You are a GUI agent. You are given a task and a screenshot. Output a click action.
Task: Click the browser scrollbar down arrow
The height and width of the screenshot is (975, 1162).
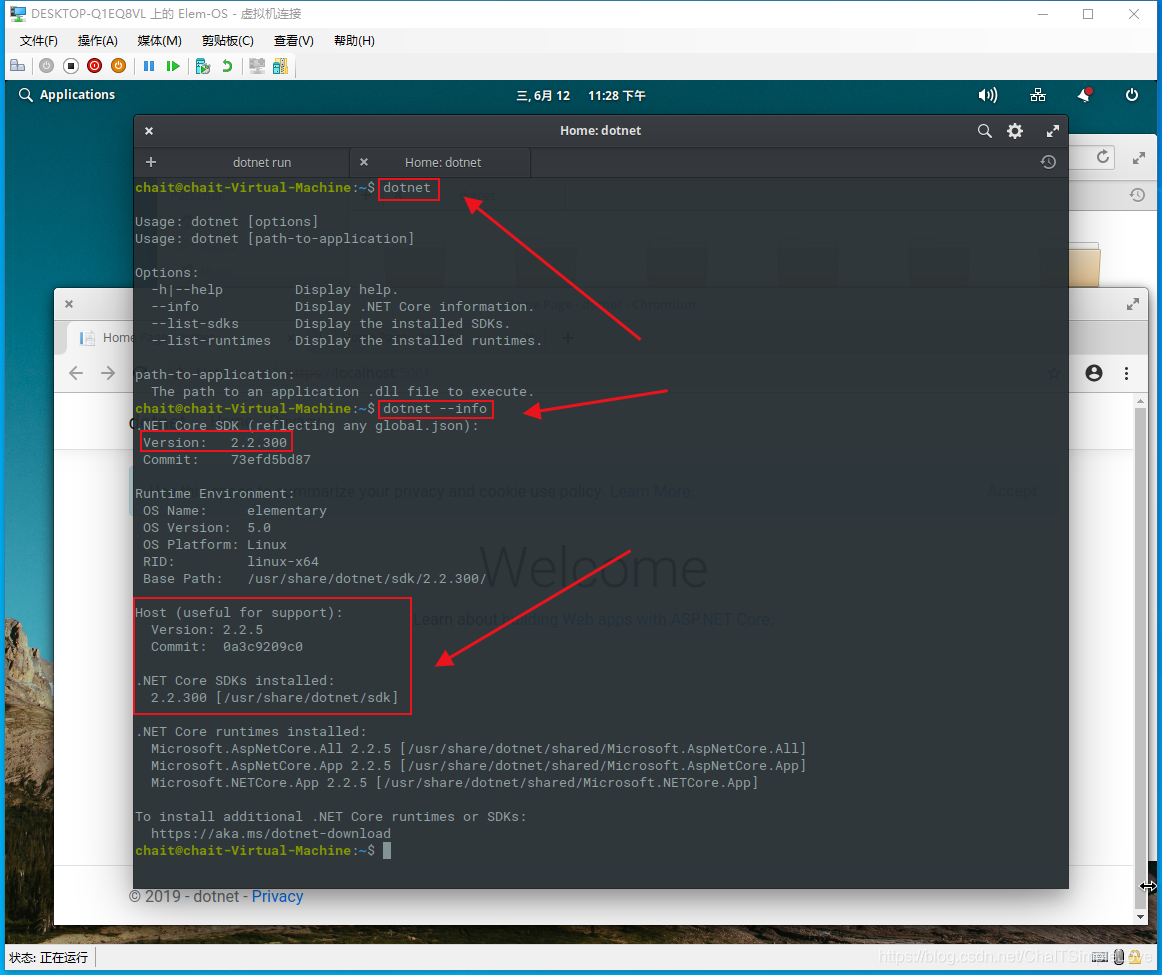(x=1140, y=917)
